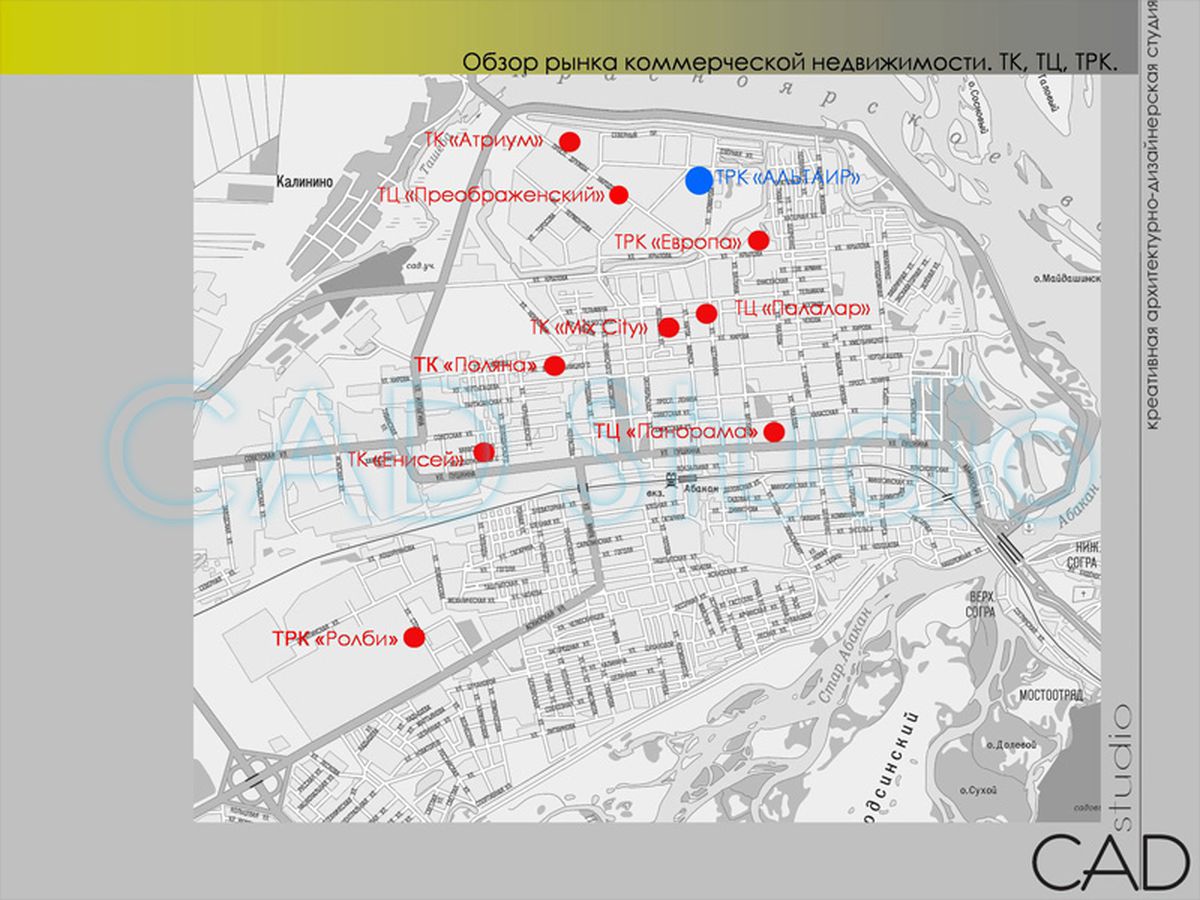Select the ТЦ «Палалар» text label
Screen dimensions: 1200x900
[x=802, y=309]
